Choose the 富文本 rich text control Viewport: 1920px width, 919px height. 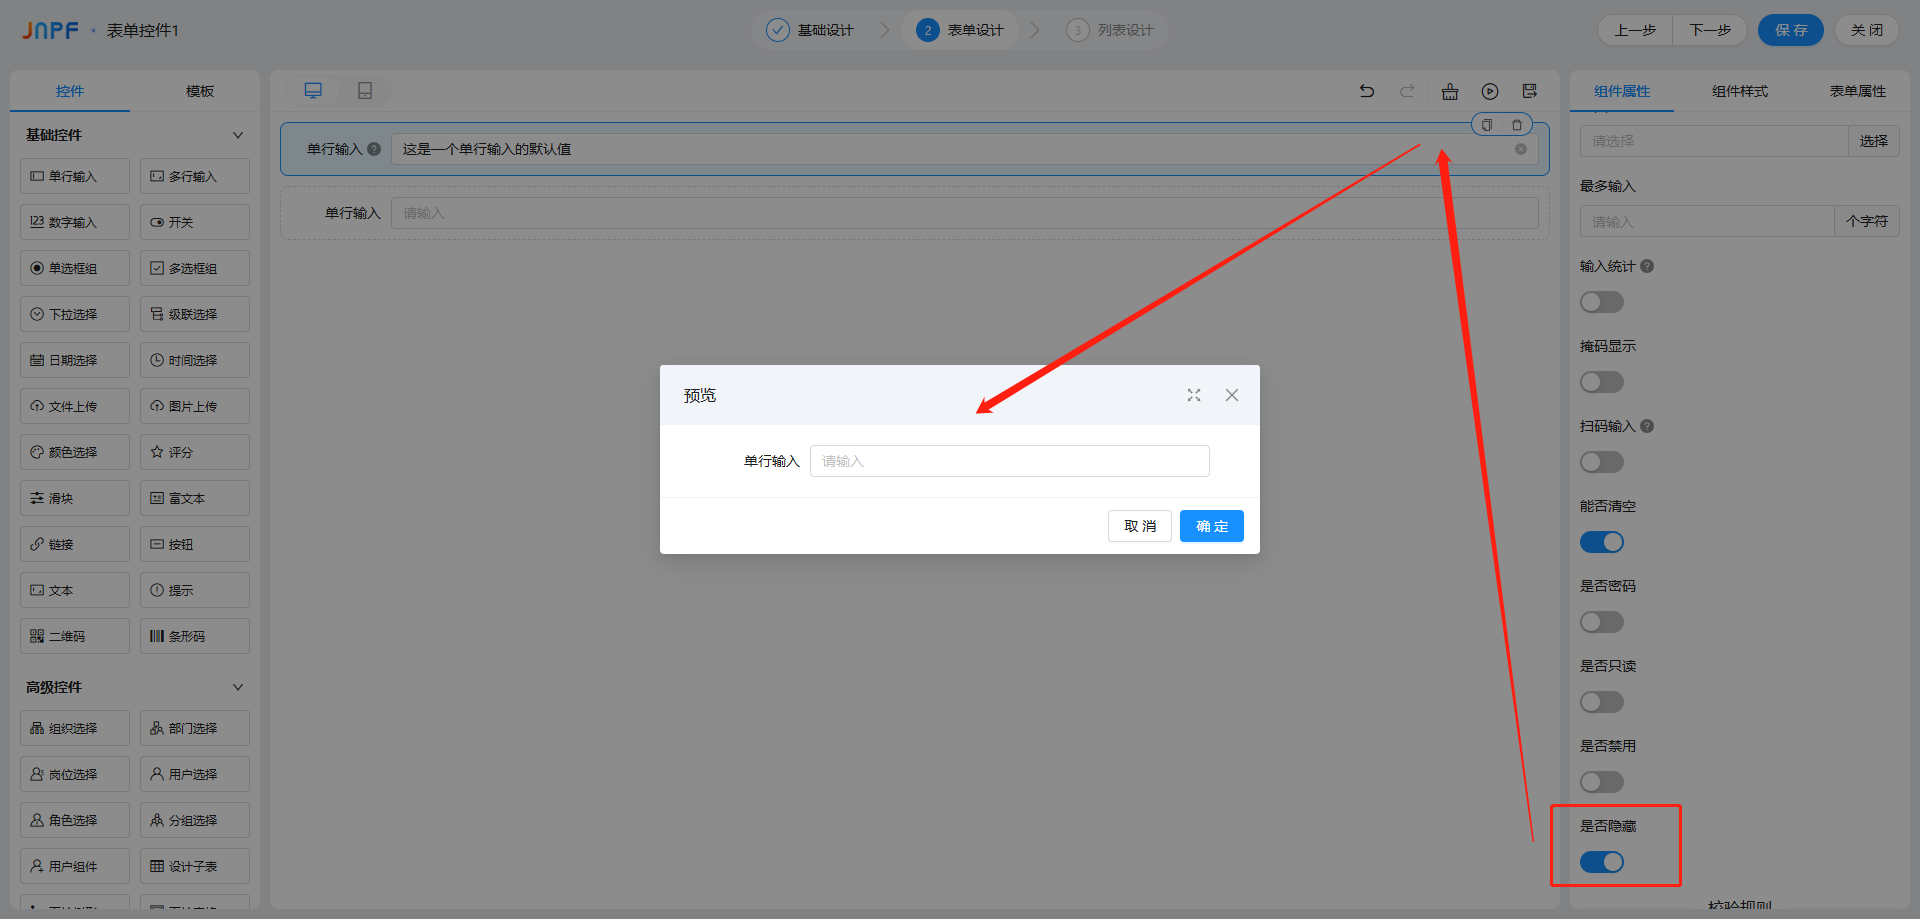point(195,498)
